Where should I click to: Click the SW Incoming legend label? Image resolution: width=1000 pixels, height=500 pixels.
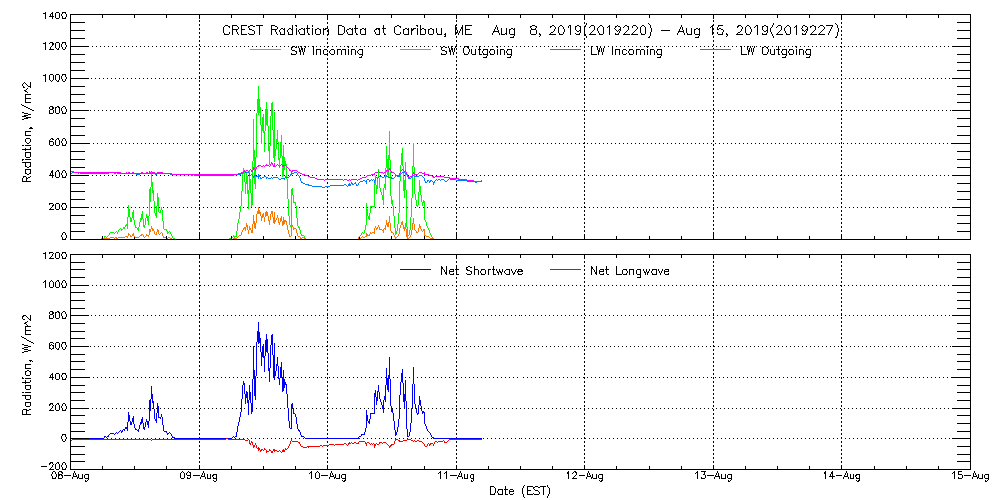(327, 52)
